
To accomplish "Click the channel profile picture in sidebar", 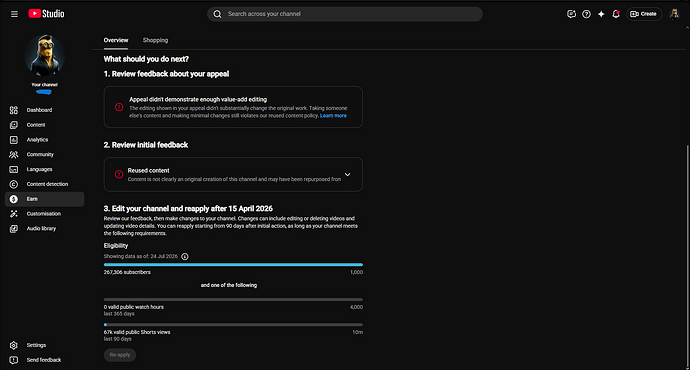I will 44,56.
